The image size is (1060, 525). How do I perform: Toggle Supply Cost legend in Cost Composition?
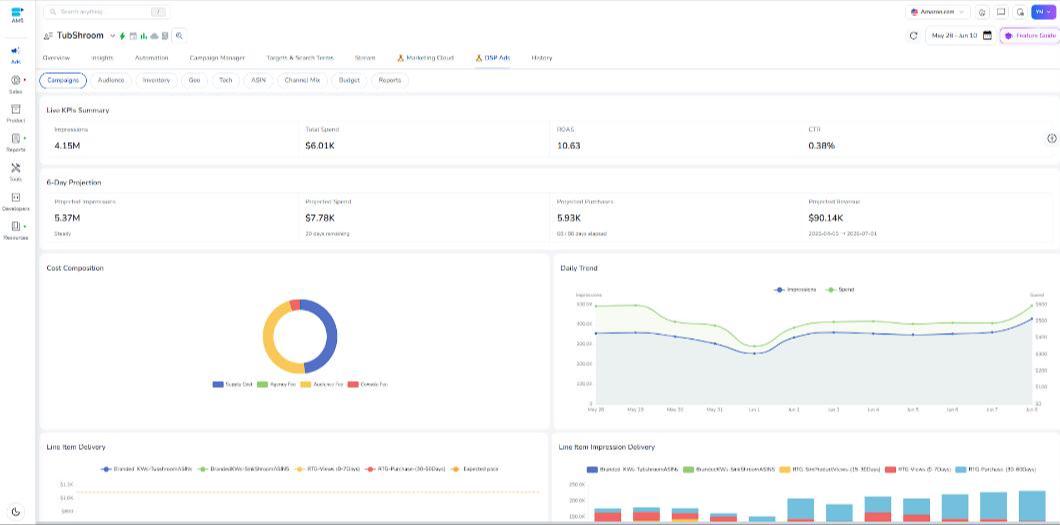(233, 384)
